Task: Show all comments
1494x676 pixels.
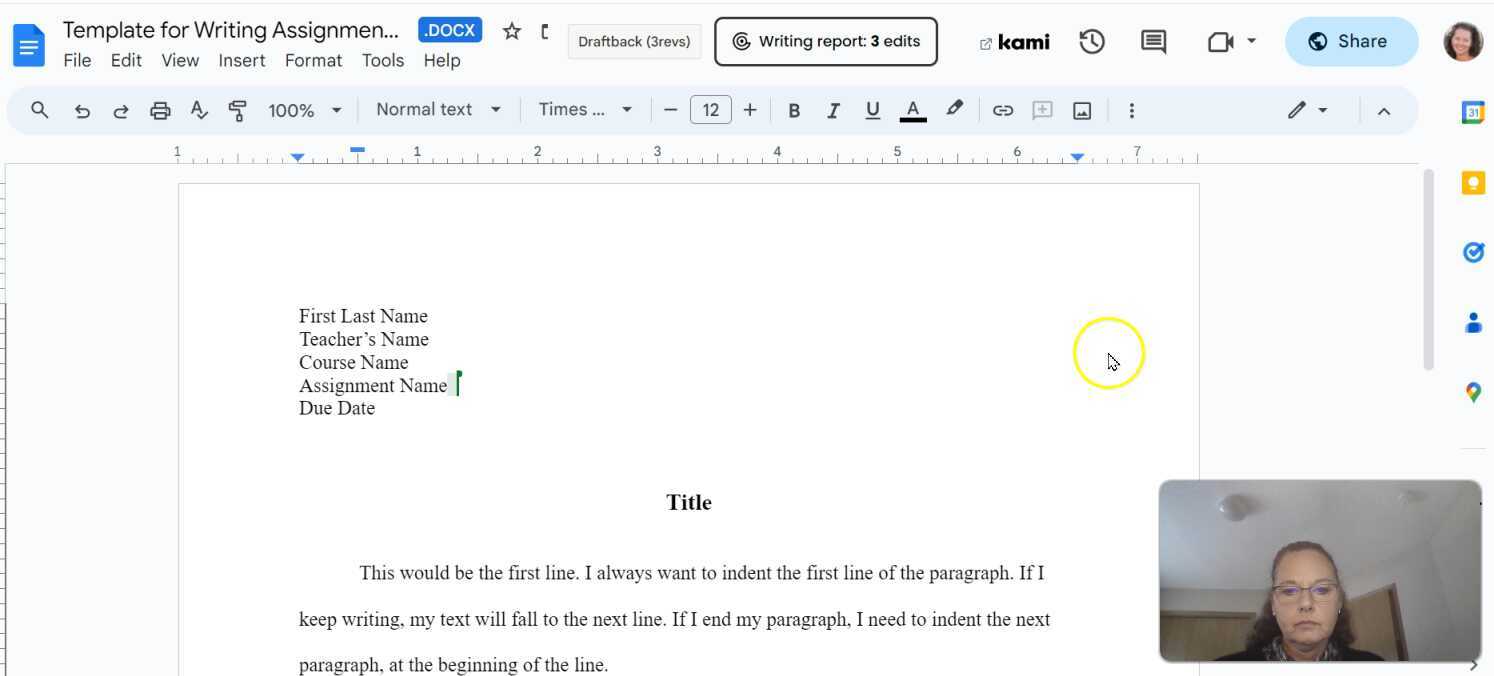Action: coord(1152,41)
